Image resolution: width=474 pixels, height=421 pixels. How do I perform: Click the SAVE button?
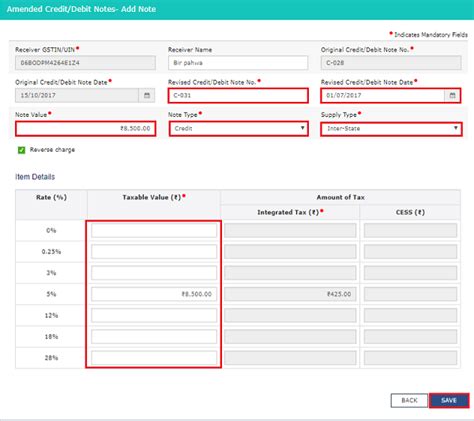(x=449, y=400)
